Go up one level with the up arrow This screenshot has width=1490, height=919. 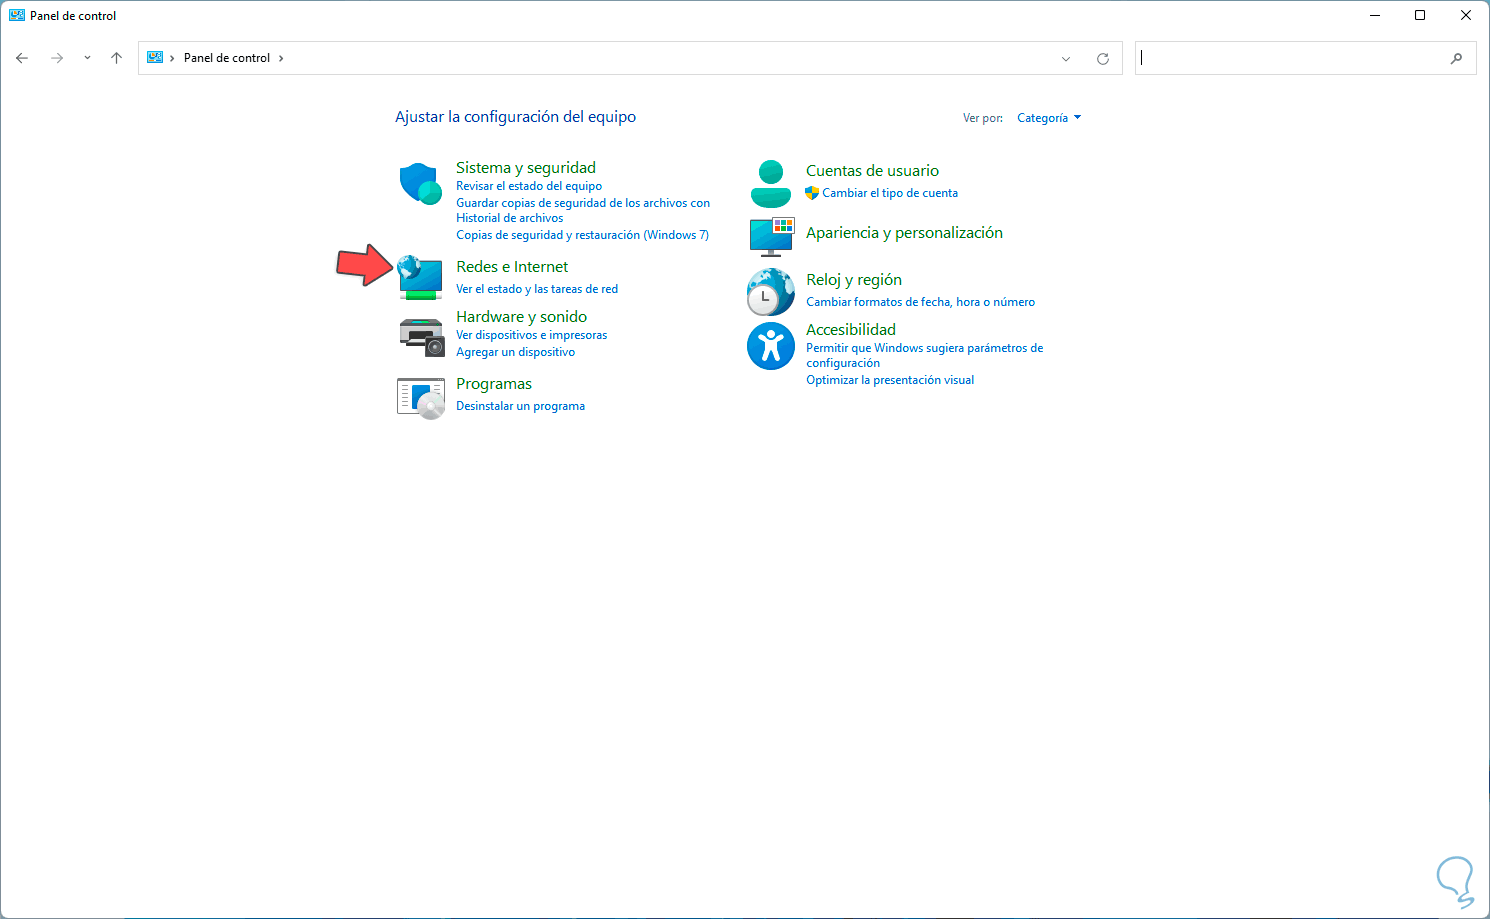[116, 58]
